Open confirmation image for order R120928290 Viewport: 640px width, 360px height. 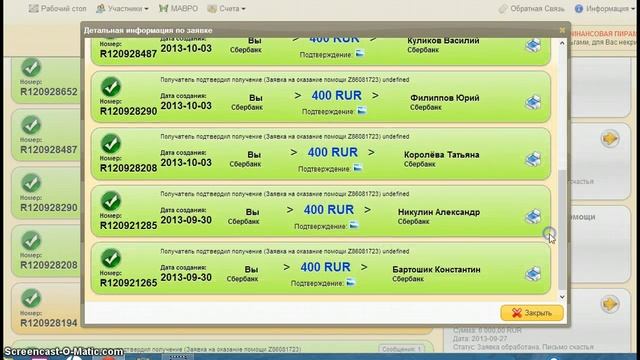coord(362,111)
